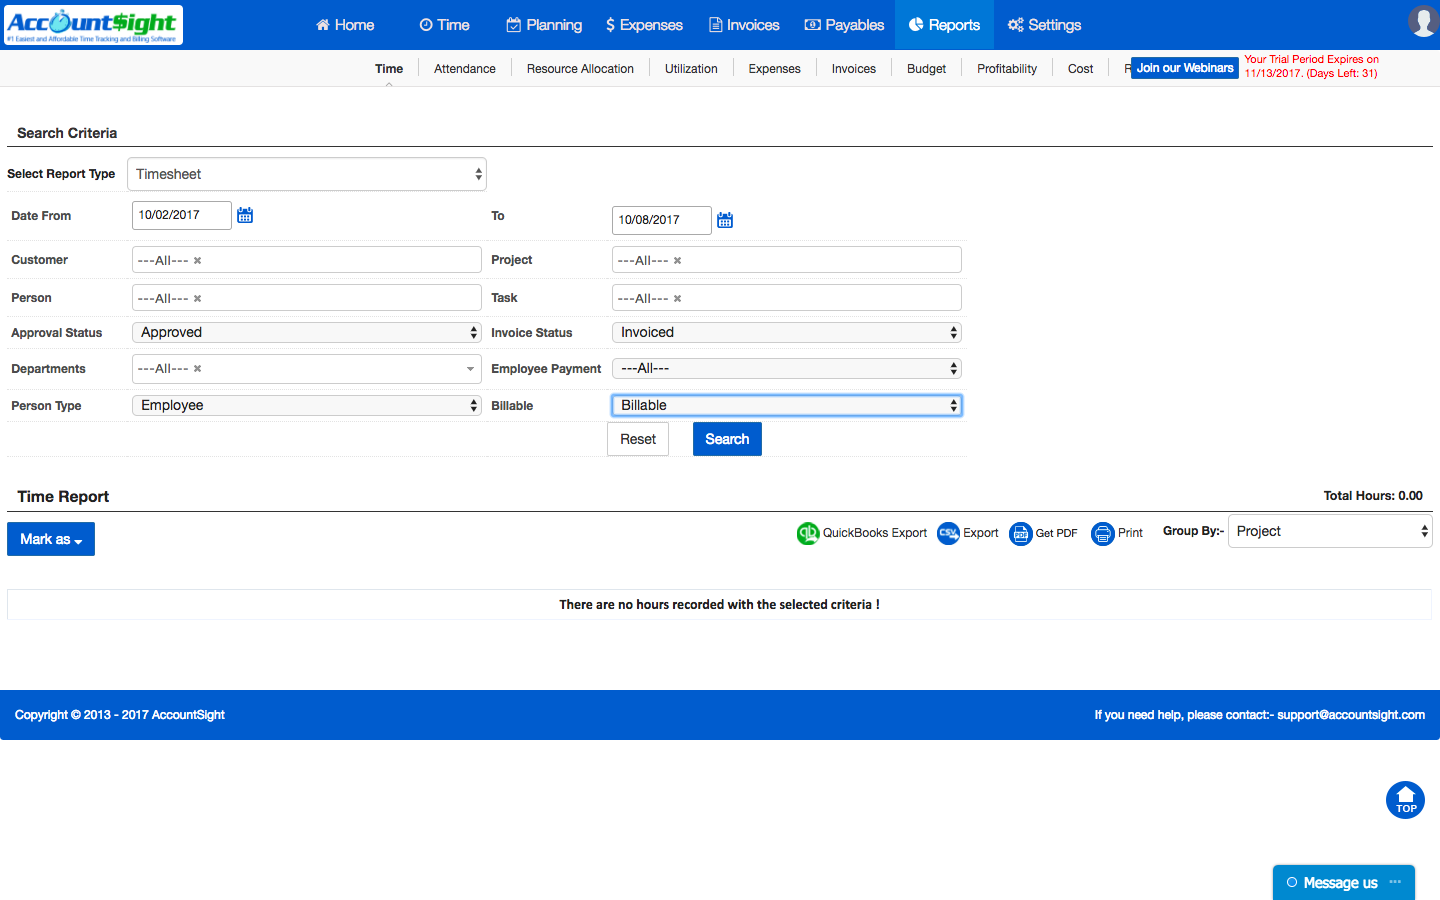The image size is (1440, 900).
Task: Switch to the Utilization tab
Action: tap(691, 68)
